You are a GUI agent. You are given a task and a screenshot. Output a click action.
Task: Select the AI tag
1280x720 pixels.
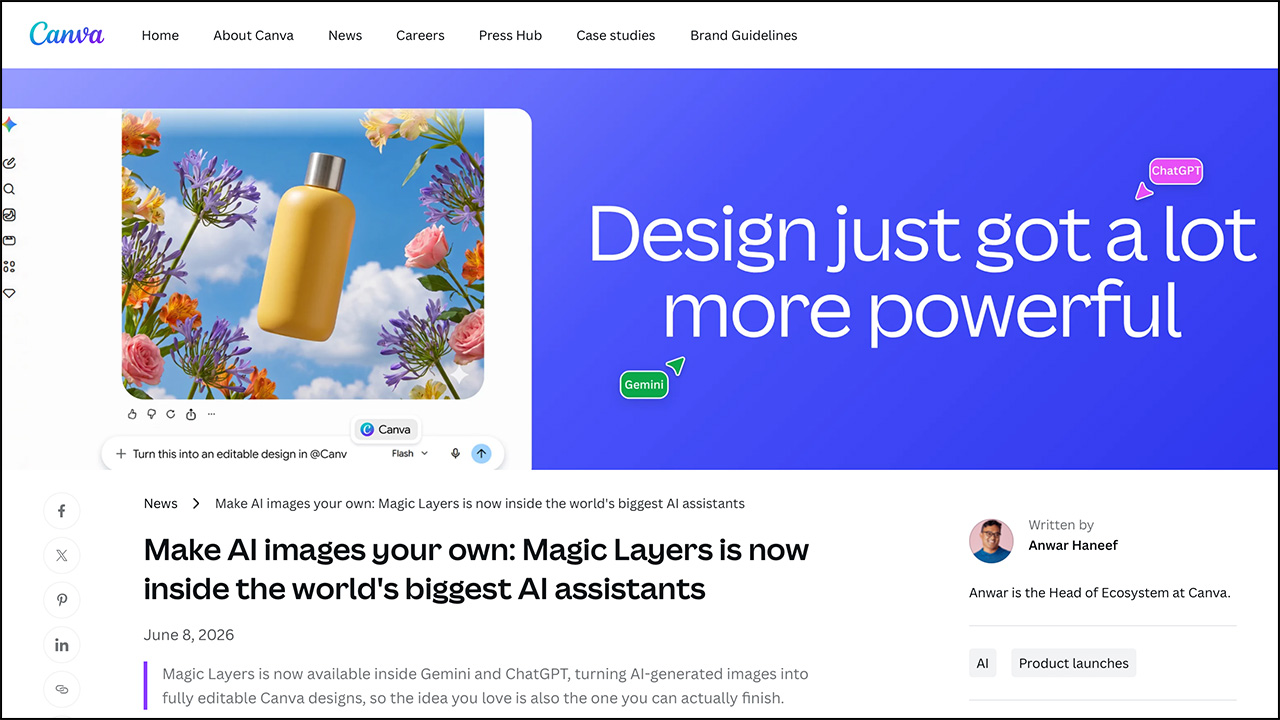983,663
